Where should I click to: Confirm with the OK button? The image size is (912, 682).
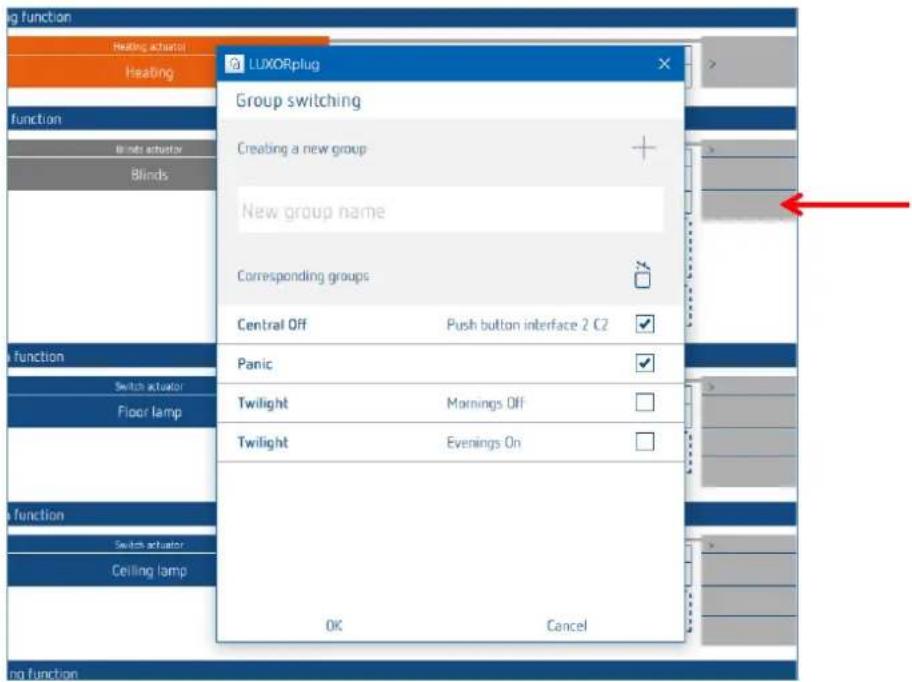point(334,626)
